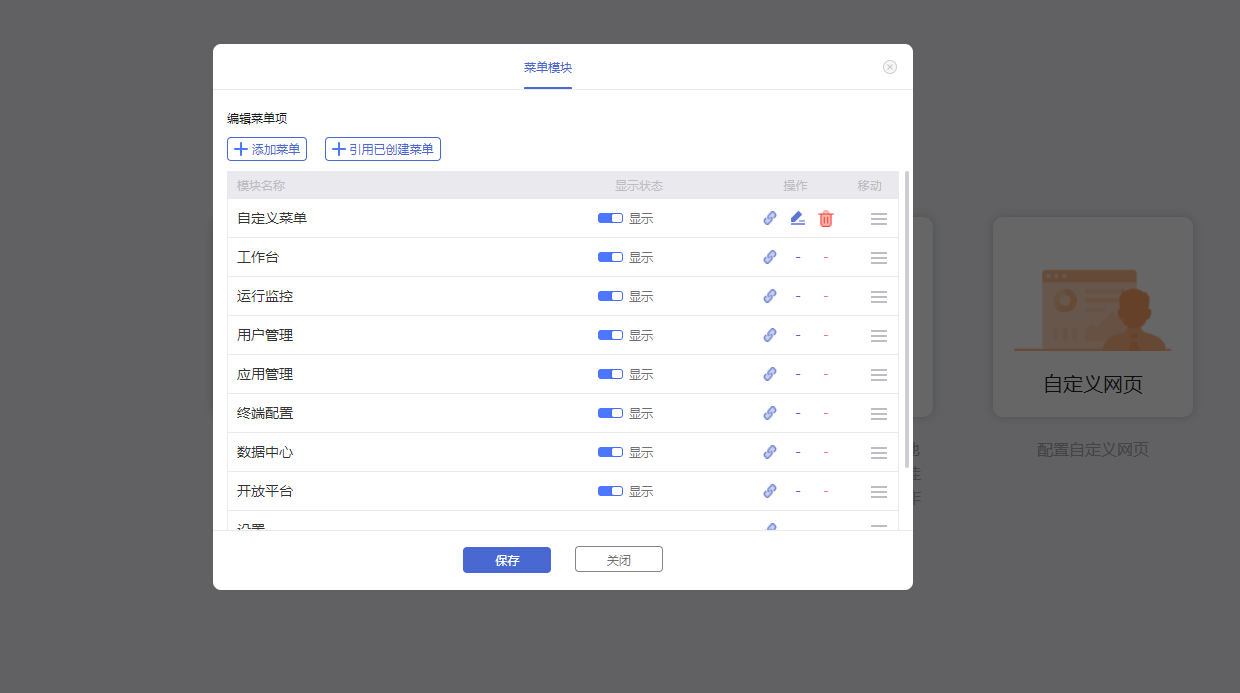The image size is (1240, 693).
Task: Toggle display switch for 自定义菜单
Action: 610,218
